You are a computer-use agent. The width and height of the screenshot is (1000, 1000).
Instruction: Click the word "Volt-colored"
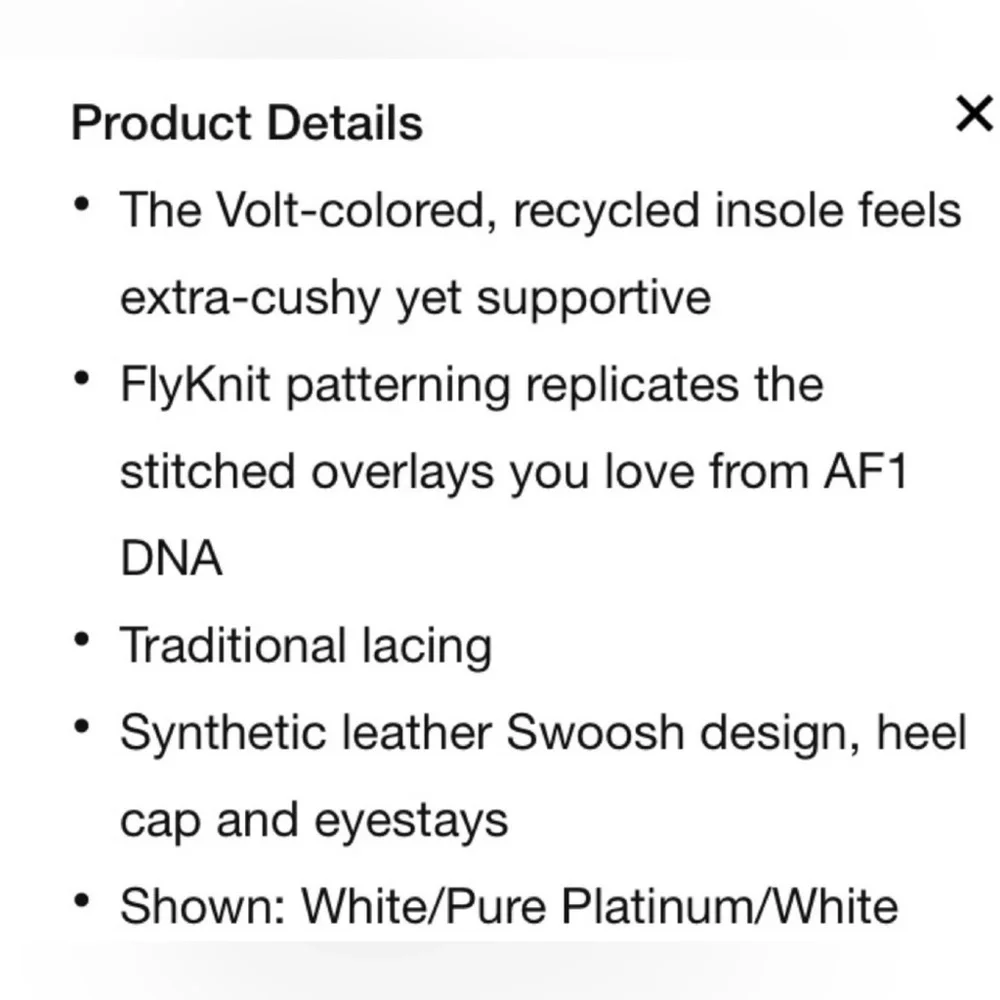tap(357, 210)
